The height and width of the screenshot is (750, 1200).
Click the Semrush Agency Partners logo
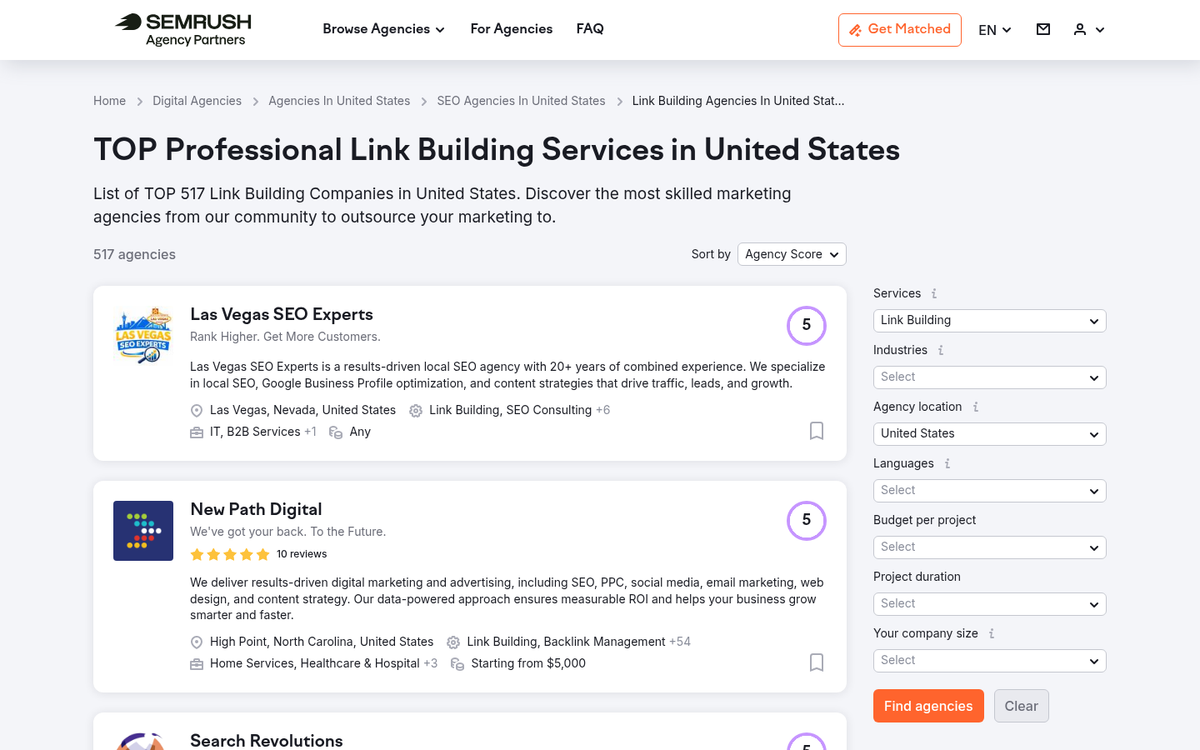(183, 29)
